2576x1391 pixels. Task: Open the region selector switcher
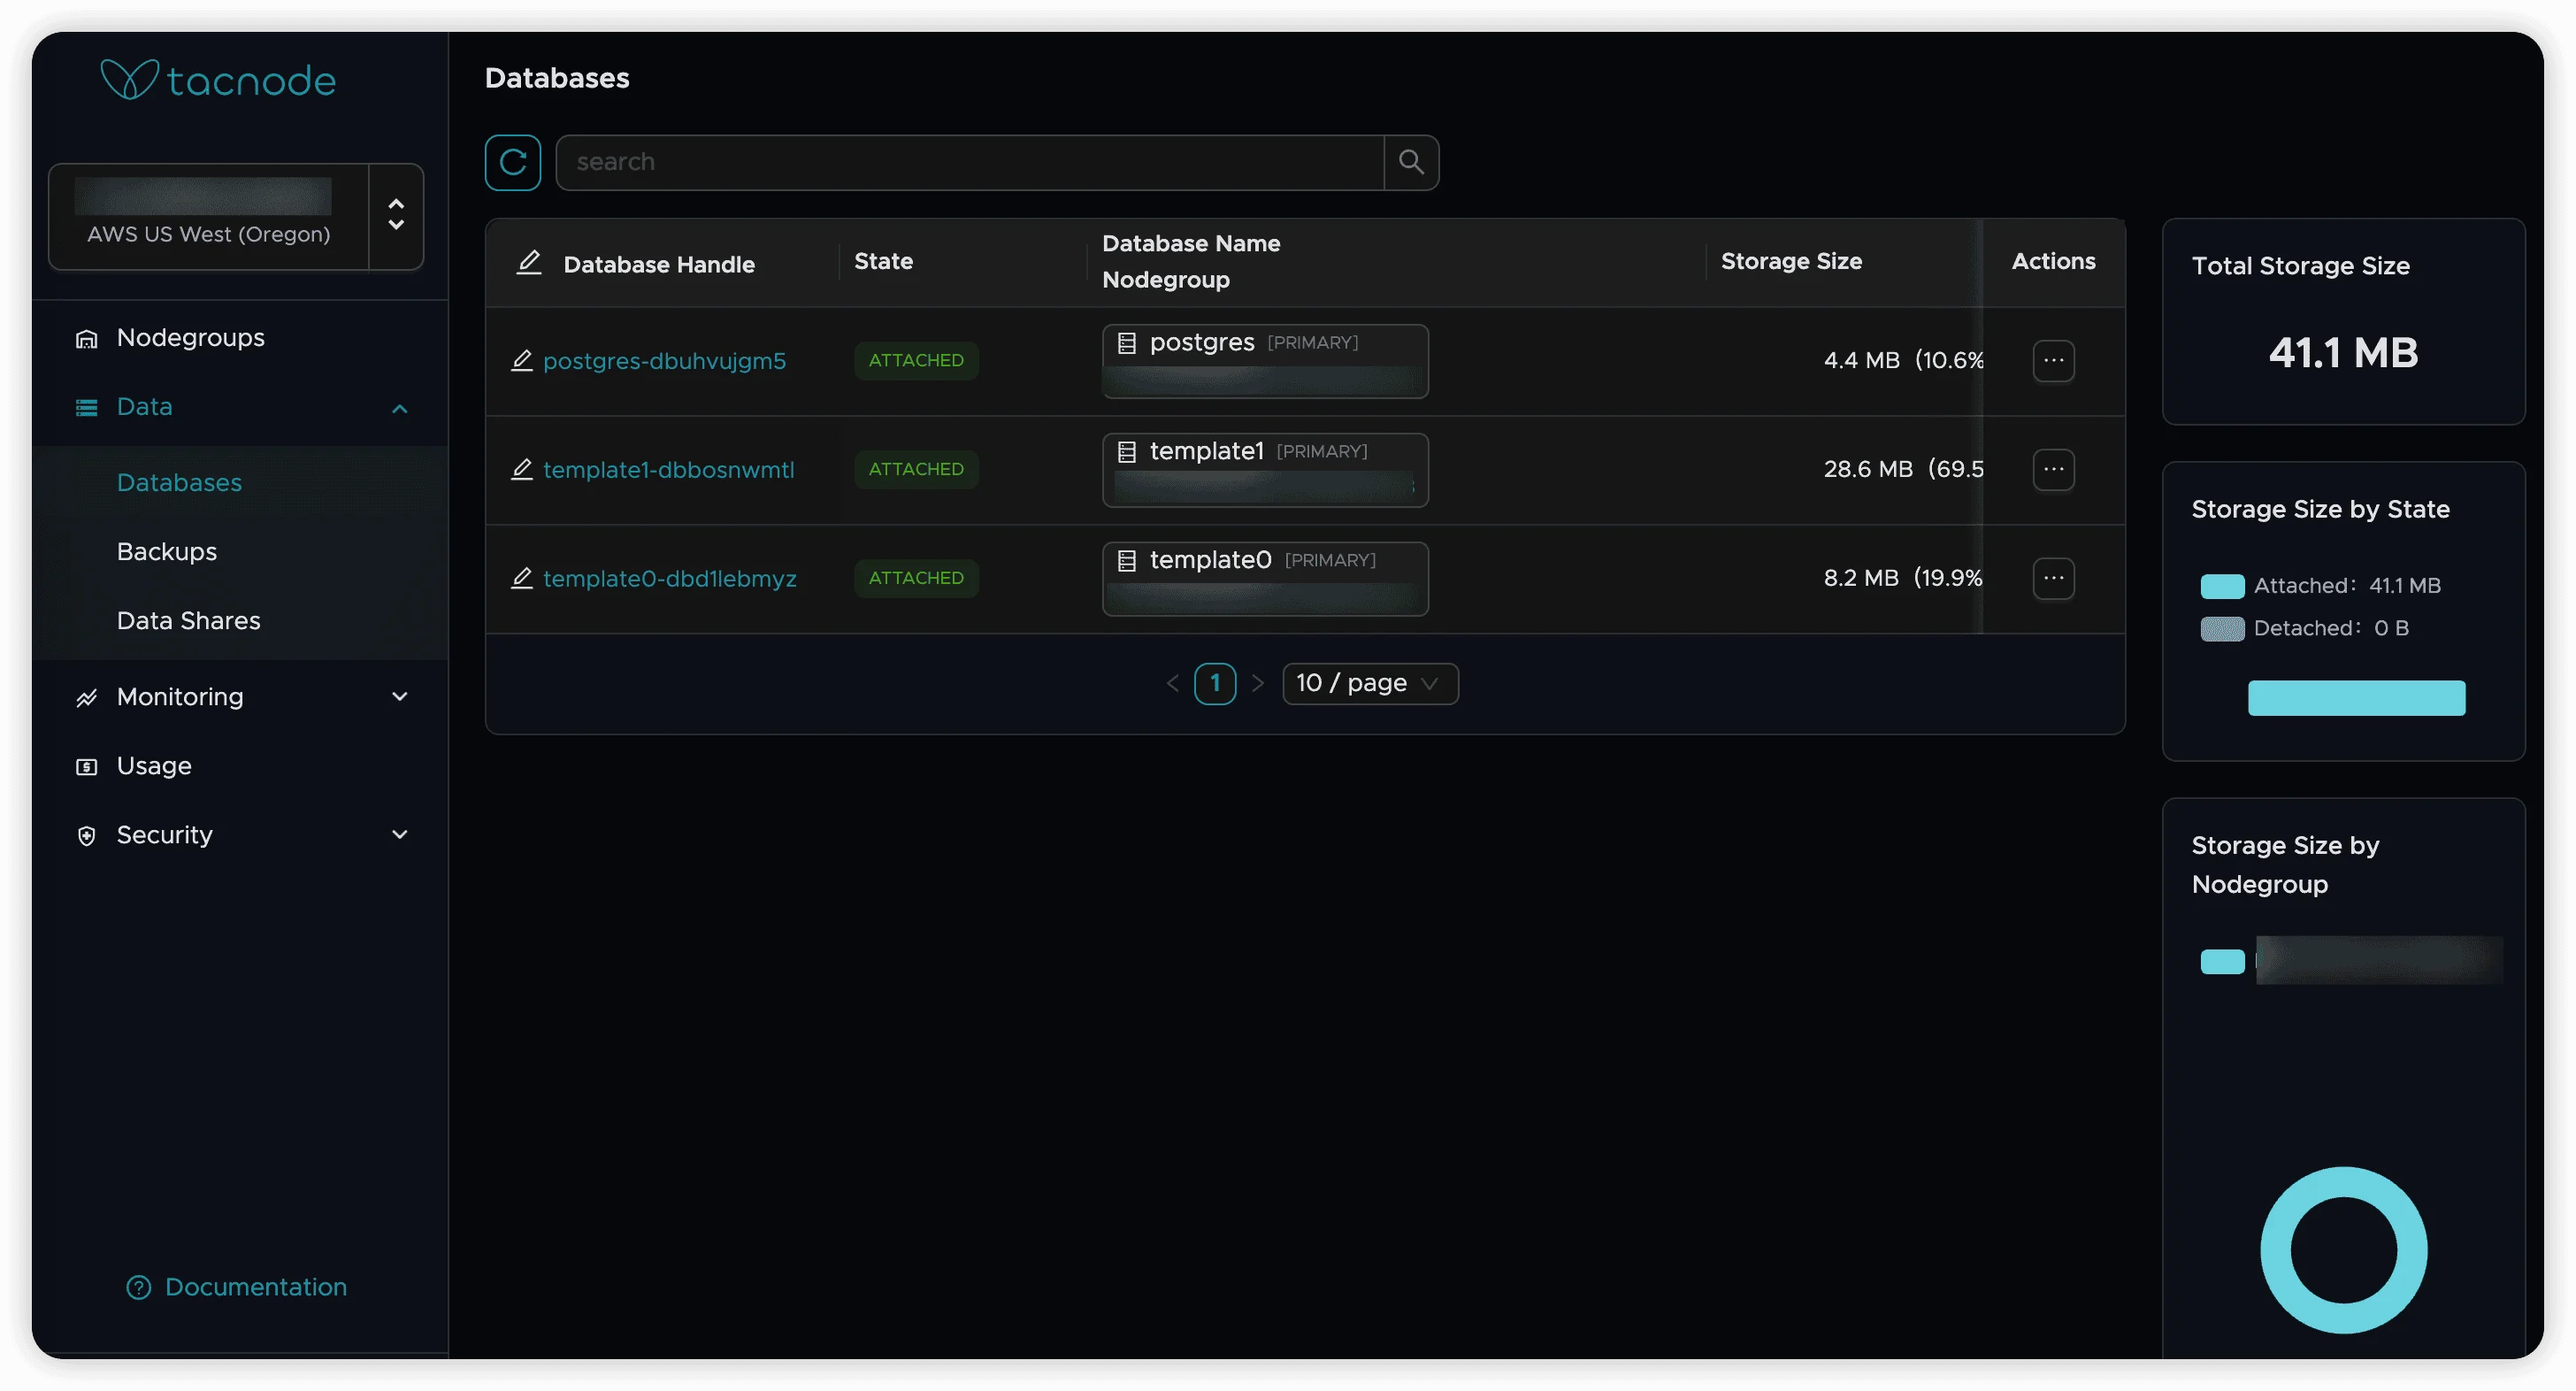(396, 216)
